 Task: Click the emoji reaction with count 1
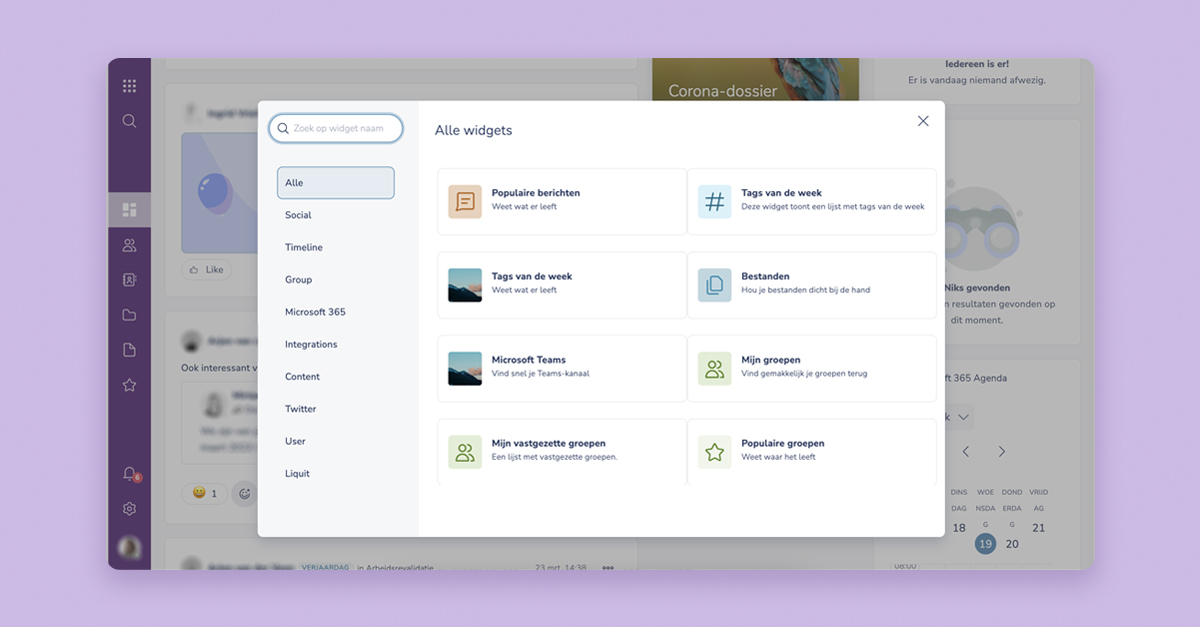pyautogui.click(x=204, y=493)
